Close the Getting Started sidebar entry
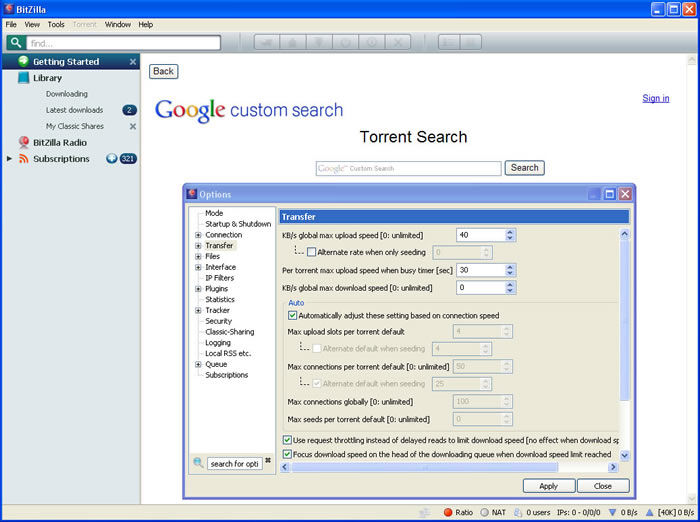The height and width of the screenshot is (522, 700). 133,62
